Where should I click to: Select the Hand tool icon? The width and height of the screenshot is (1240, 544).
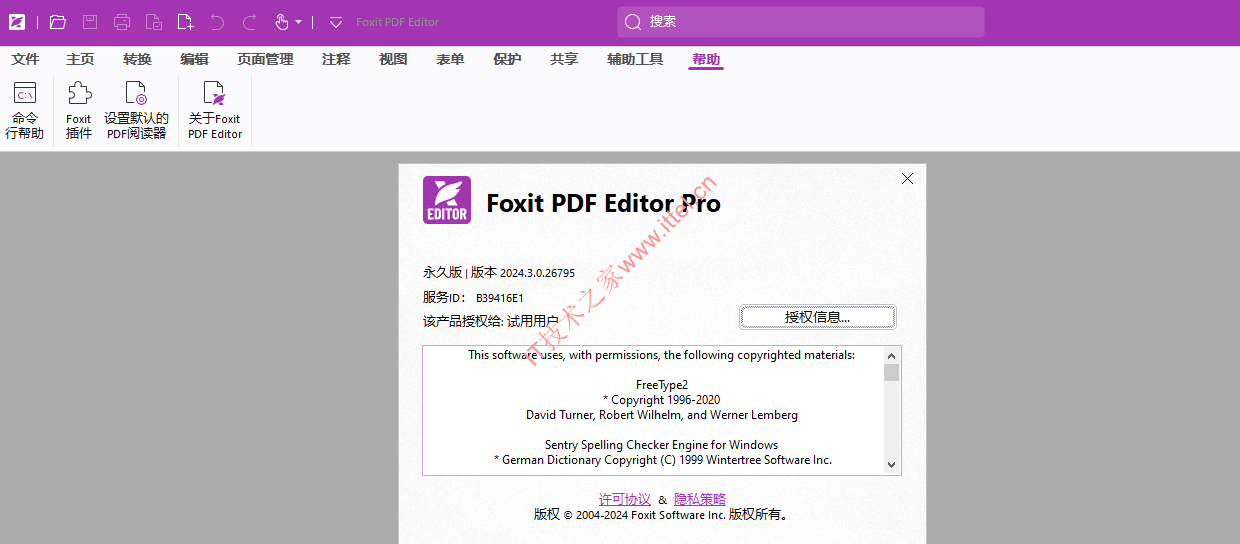(281, 22)
